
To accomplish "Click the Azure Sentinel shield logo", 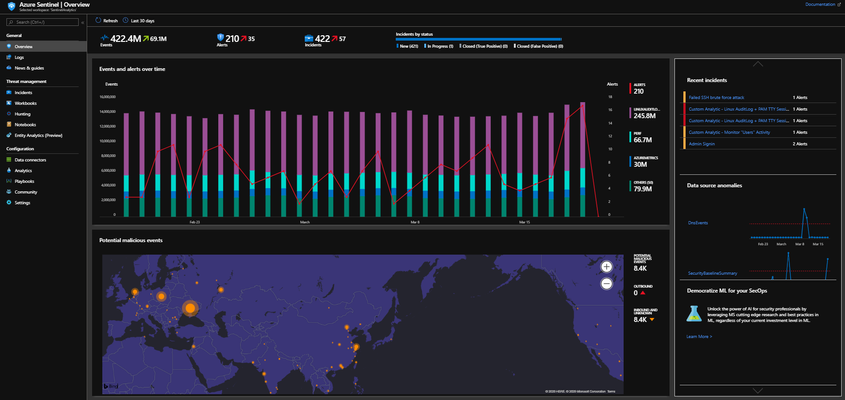I will pos(11,6).
